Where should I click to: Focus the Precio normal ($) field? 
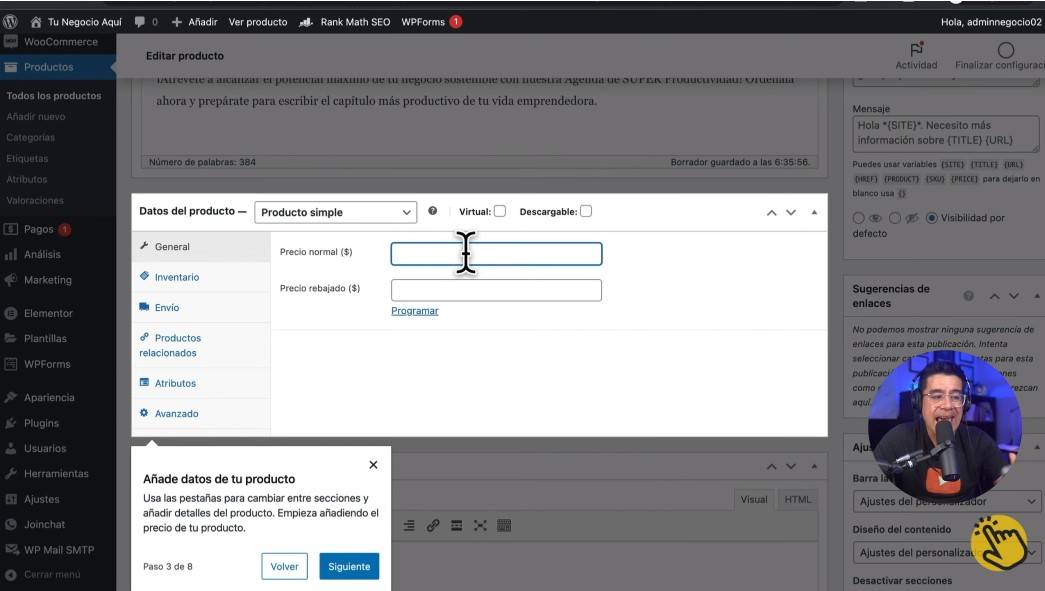click(497, 254)
